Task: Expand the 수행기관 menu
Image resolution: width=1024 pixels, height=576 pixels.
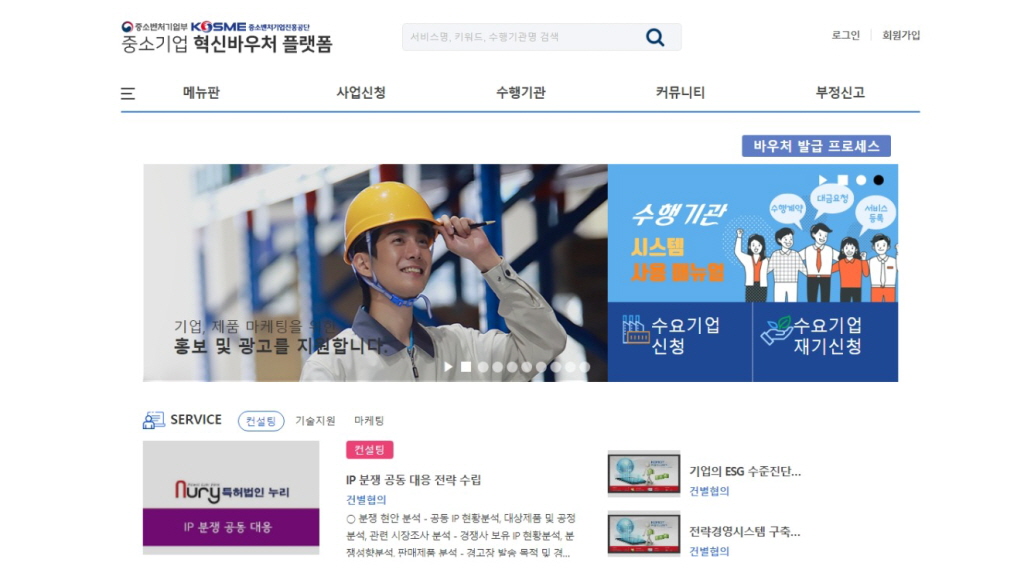Action: (520, 93)
